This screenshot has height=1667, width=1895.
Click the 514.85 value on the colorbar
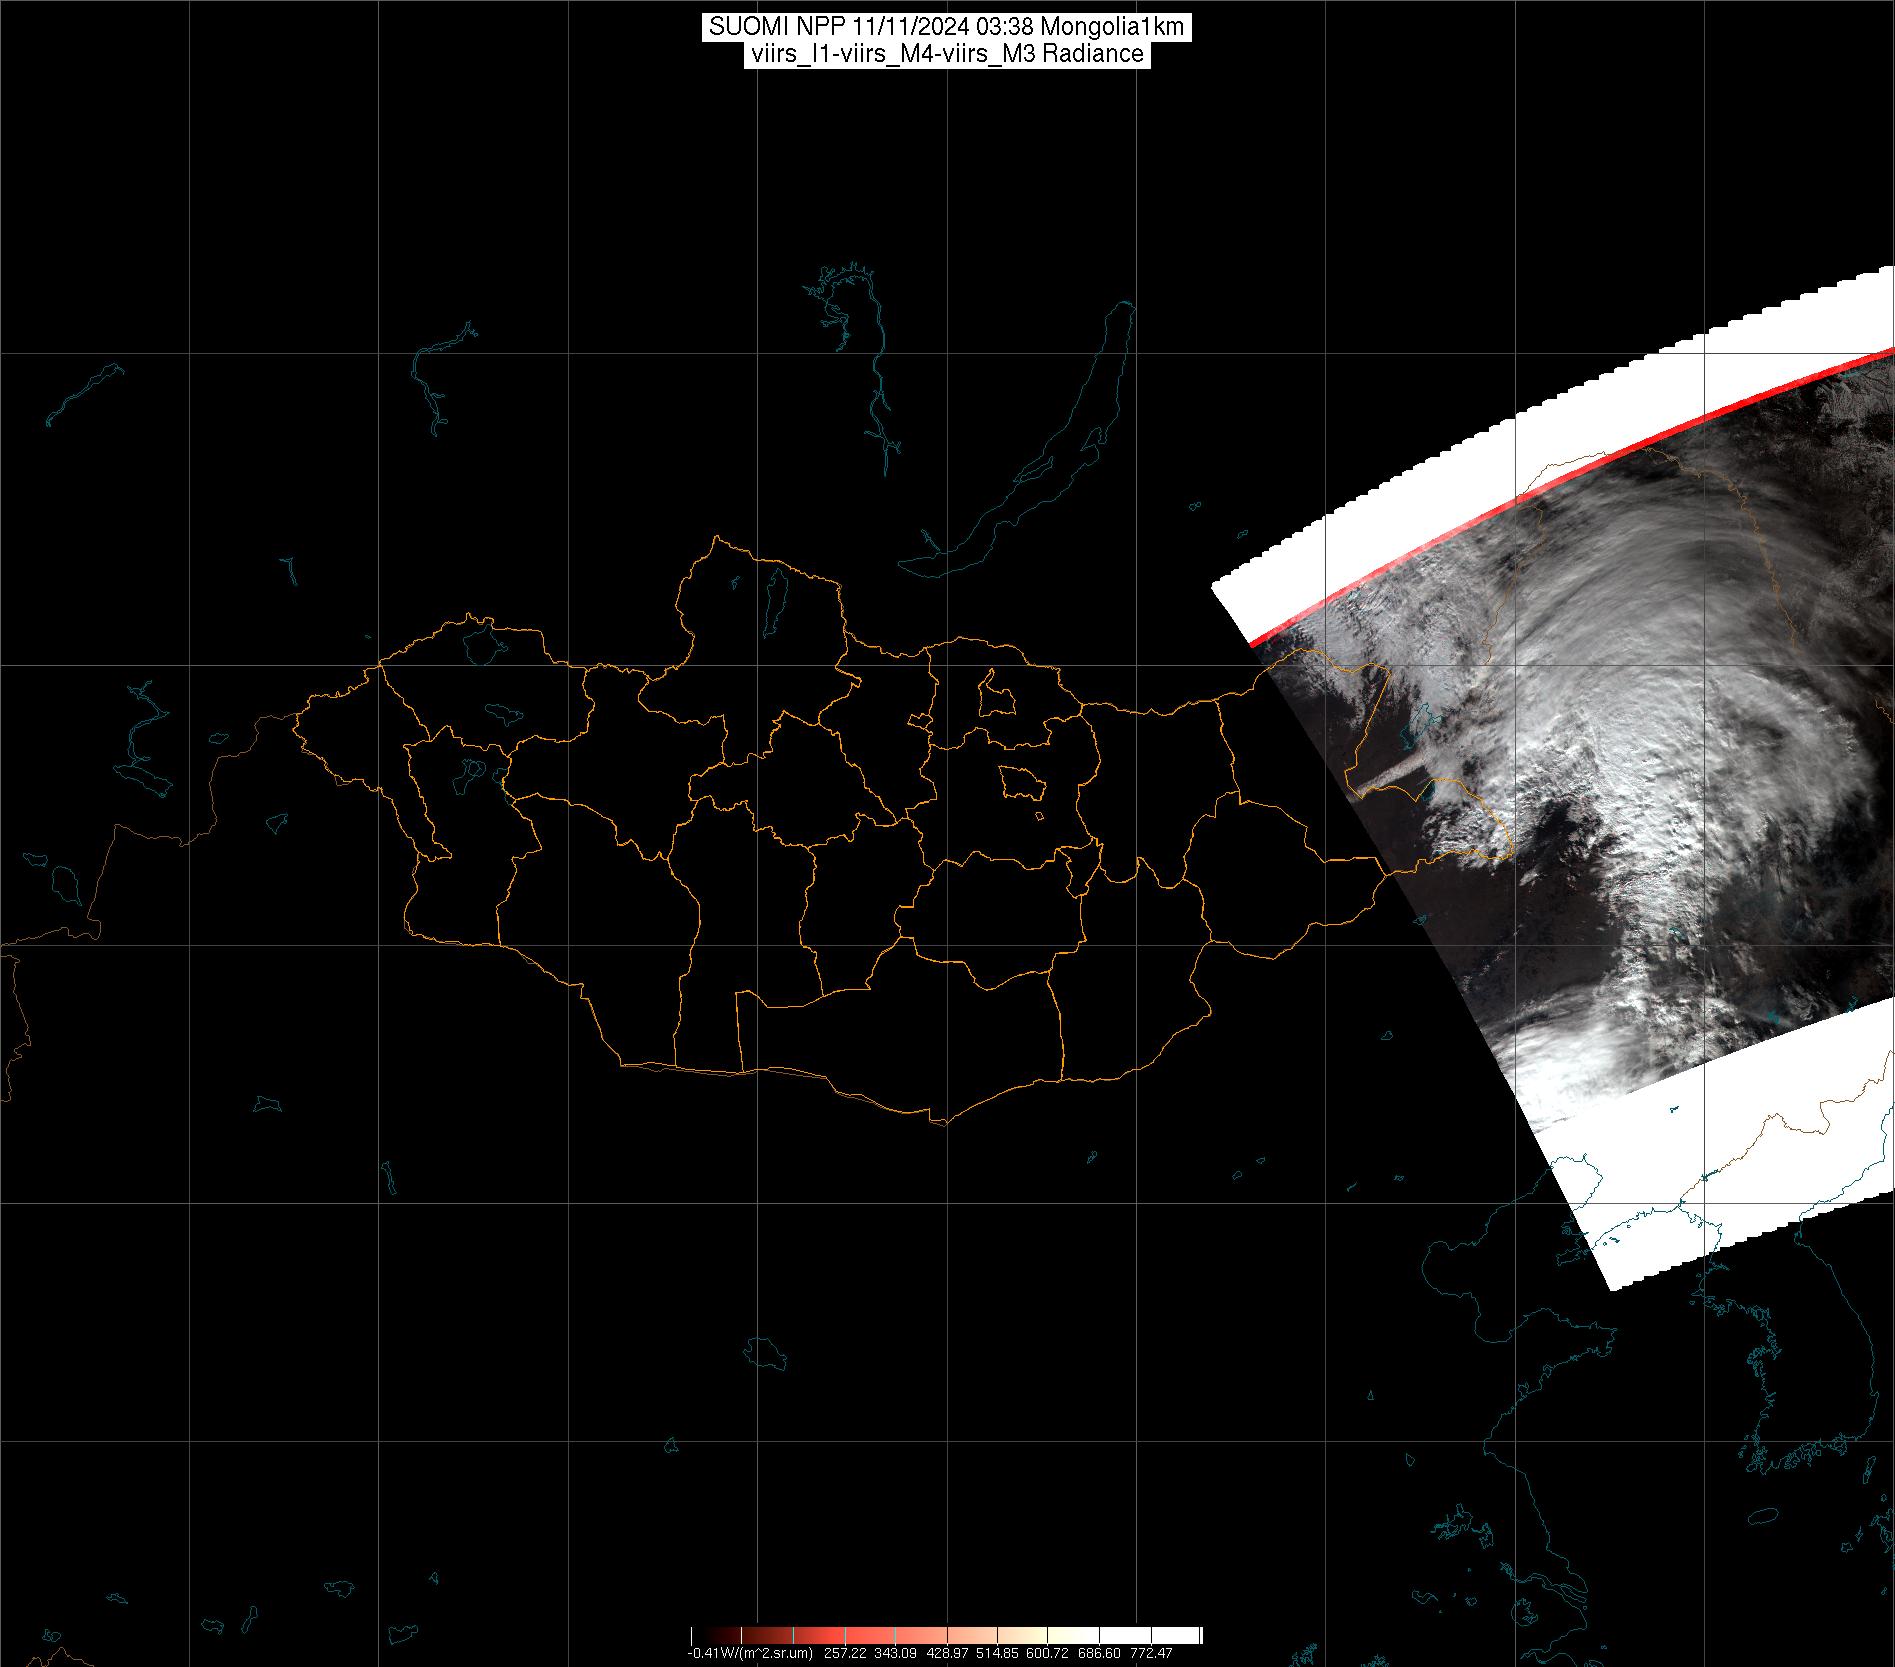998,1653
